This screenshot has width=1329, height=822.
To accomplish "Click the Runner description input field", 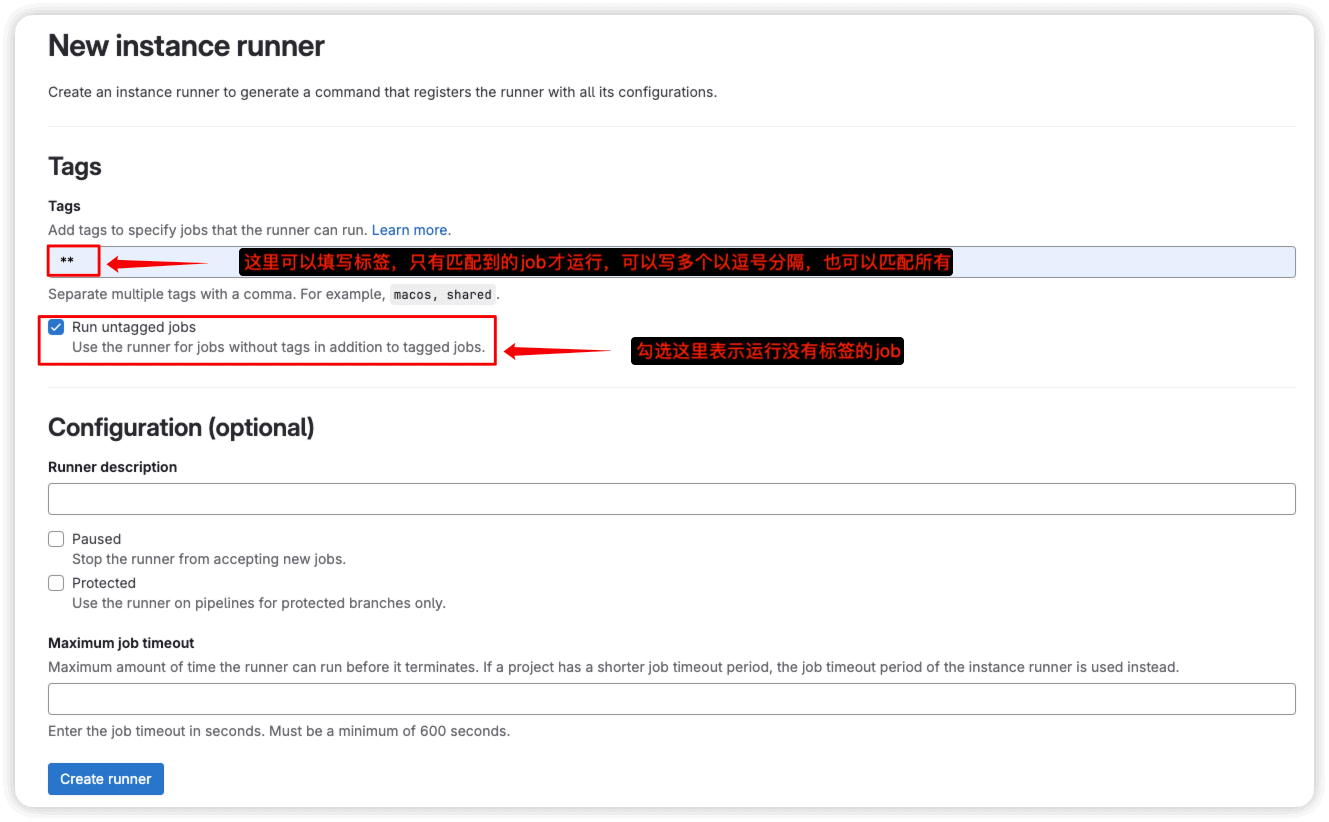I will pos(671,499).
